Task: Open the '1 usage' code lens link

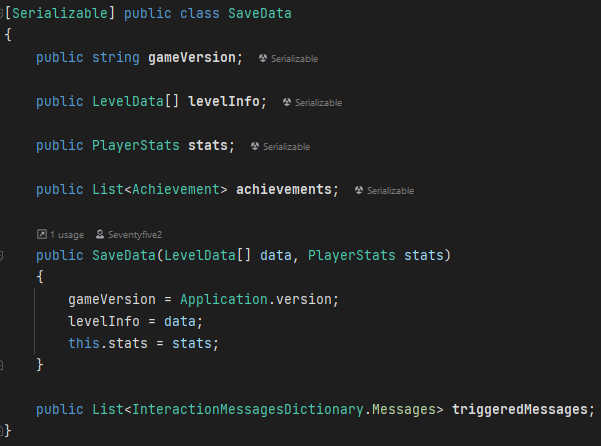Action: point(67,234)
